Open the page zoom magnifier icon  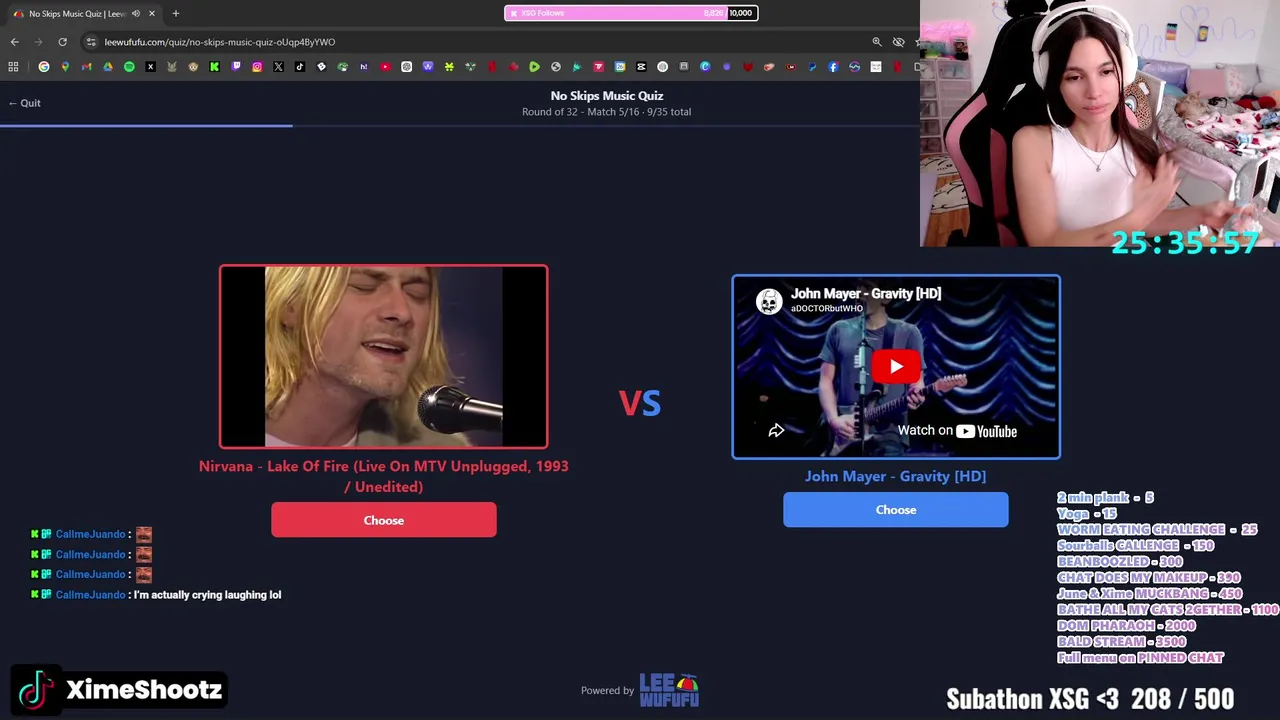pyautogui.click(x=877, y=42)
